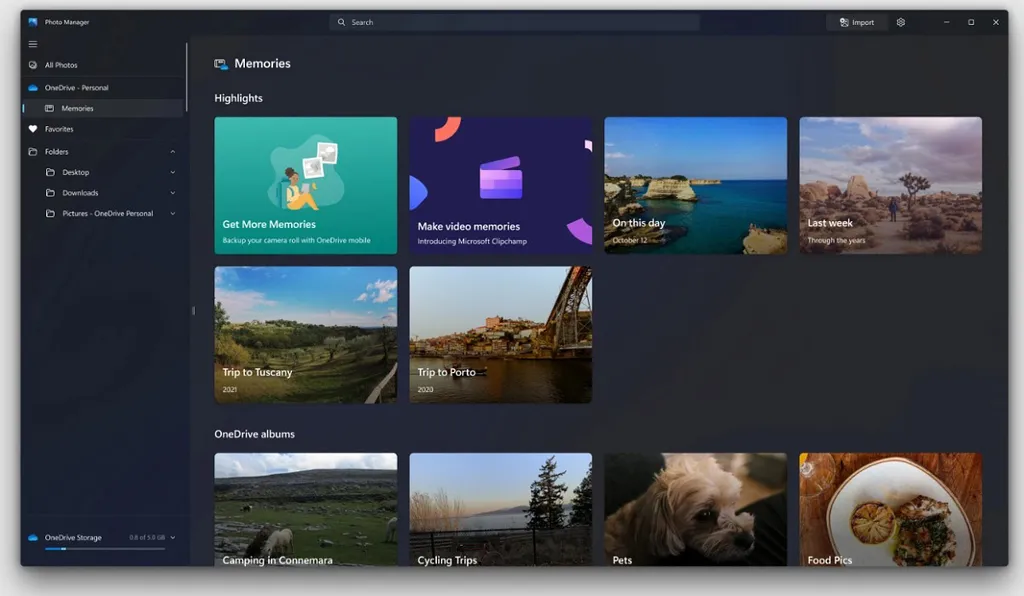Expand the Desktop folder chevron
1024x596 pixels.
click(172, 172)
